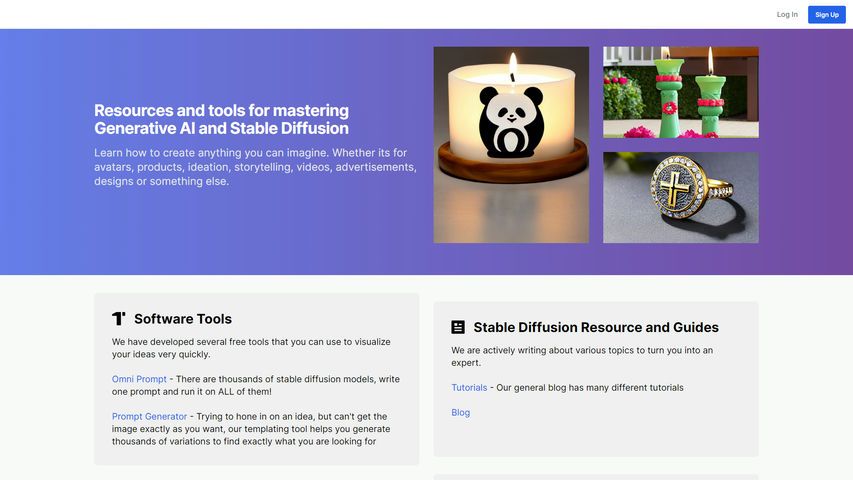Open the Omni Prompt link
The width and height of the screenshot is (853, 480).
pyautogui.click(x=139, y=379)
